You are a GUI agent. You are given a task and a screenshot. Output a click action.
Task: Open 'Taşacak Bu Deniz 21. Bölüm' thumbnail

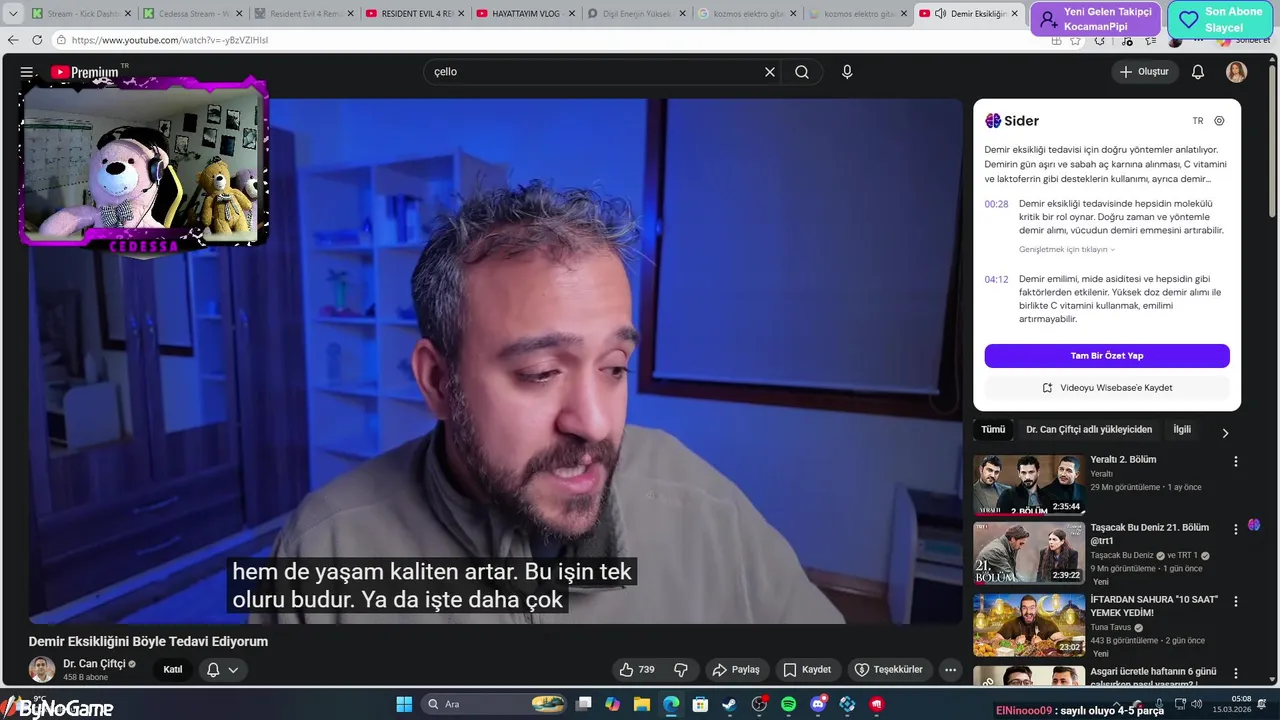1029,553
